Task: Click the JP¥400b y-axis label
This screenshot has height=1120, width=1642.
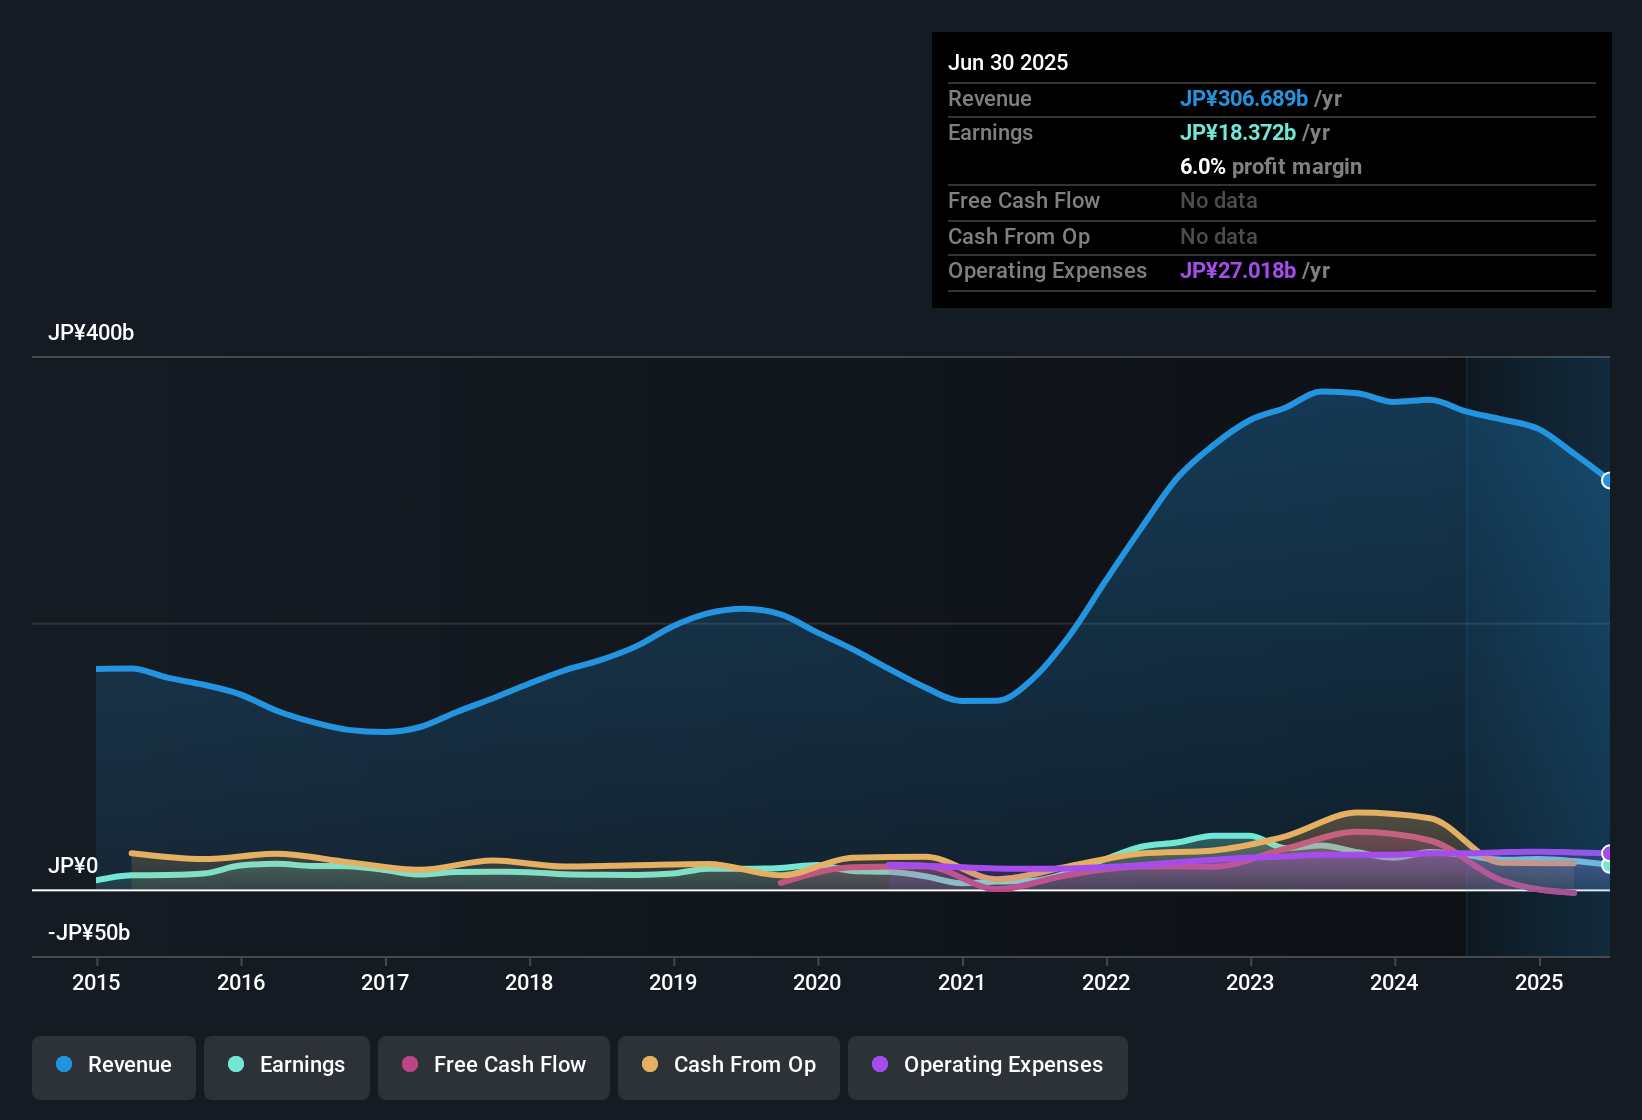Action: point(91,333)
